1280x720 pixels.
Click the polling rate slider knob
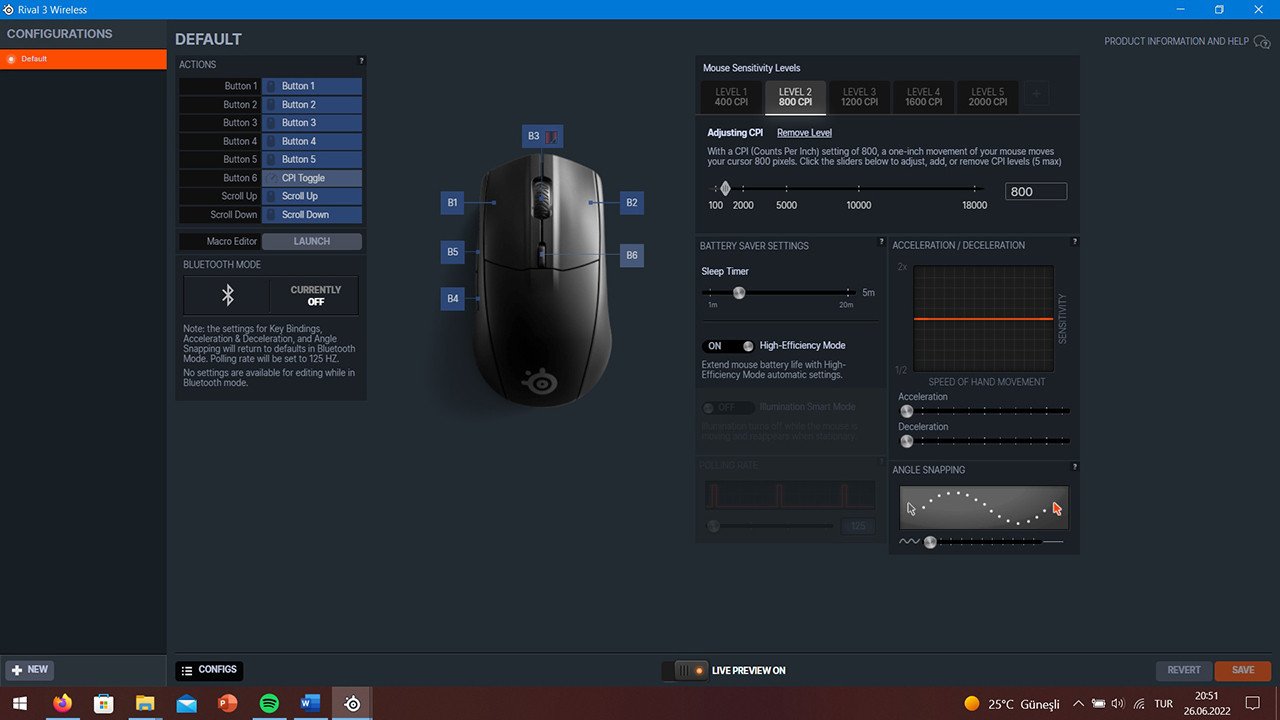click(x=713, y=526)
